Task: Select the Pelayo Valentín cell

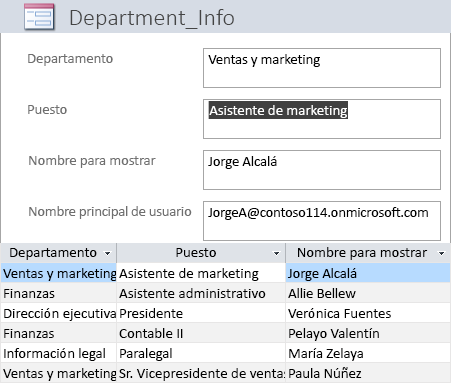Action: tap(368, 333)
